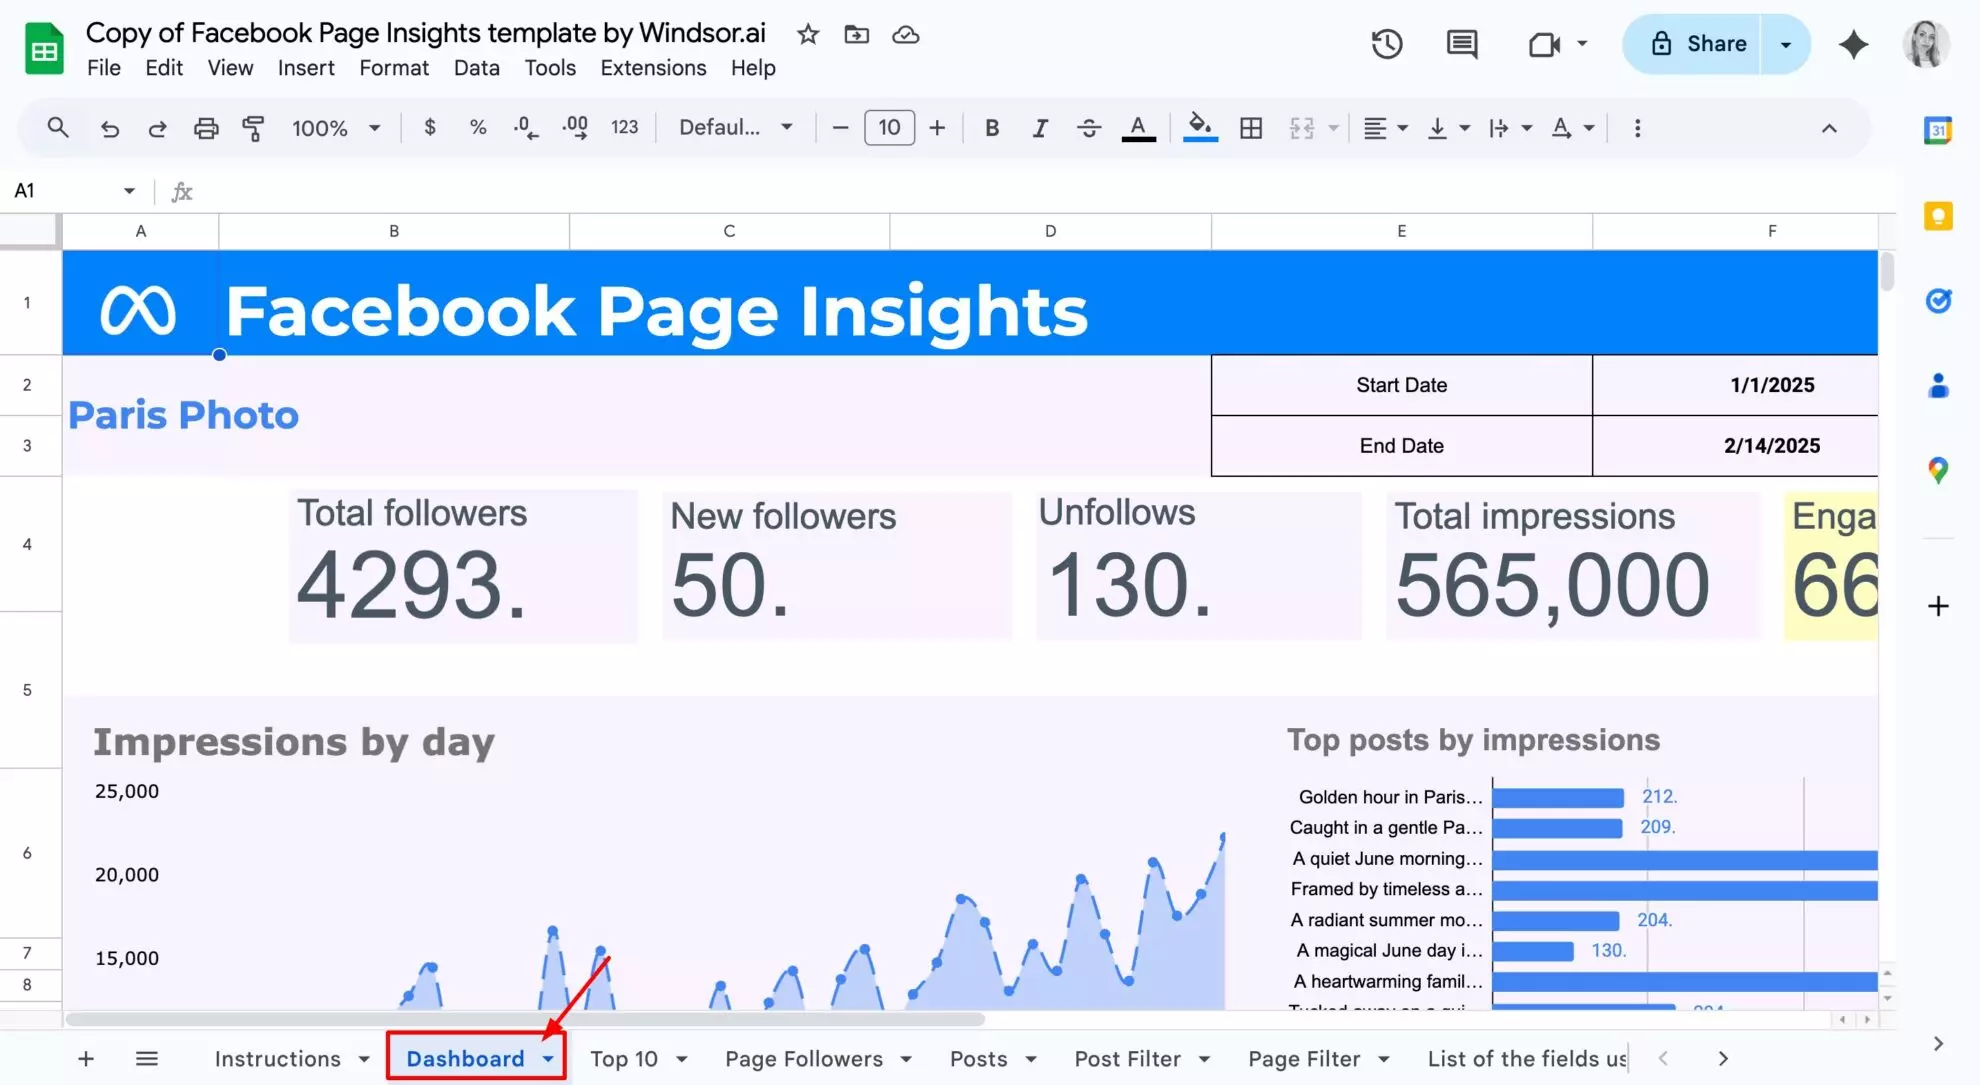Select the paint format tool

click(x=254, y=128)
